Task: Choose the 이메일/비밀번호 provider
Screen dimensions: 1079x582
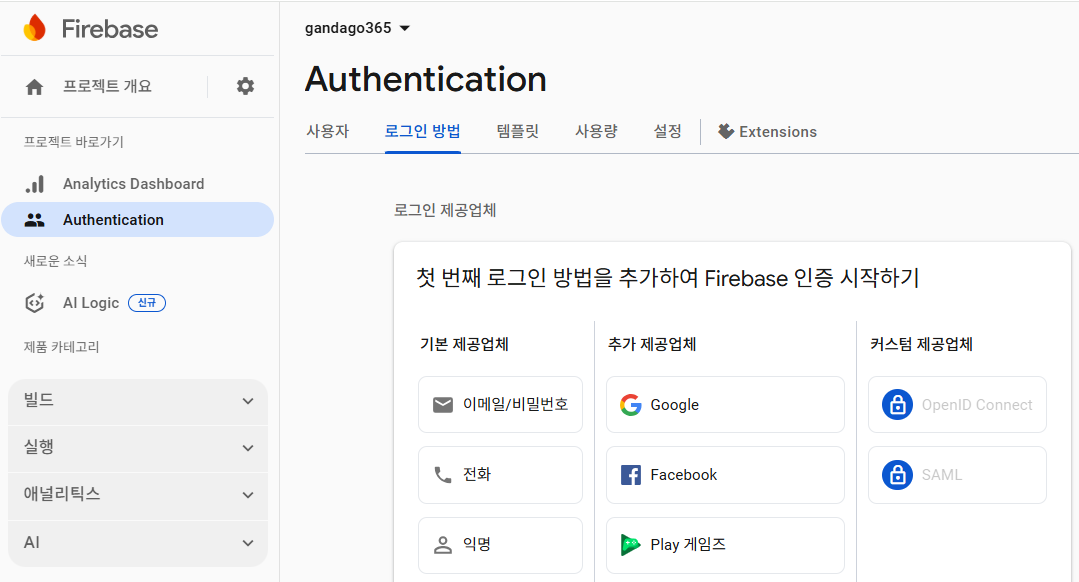Action: pyautogui.click(x=500, y=405)
